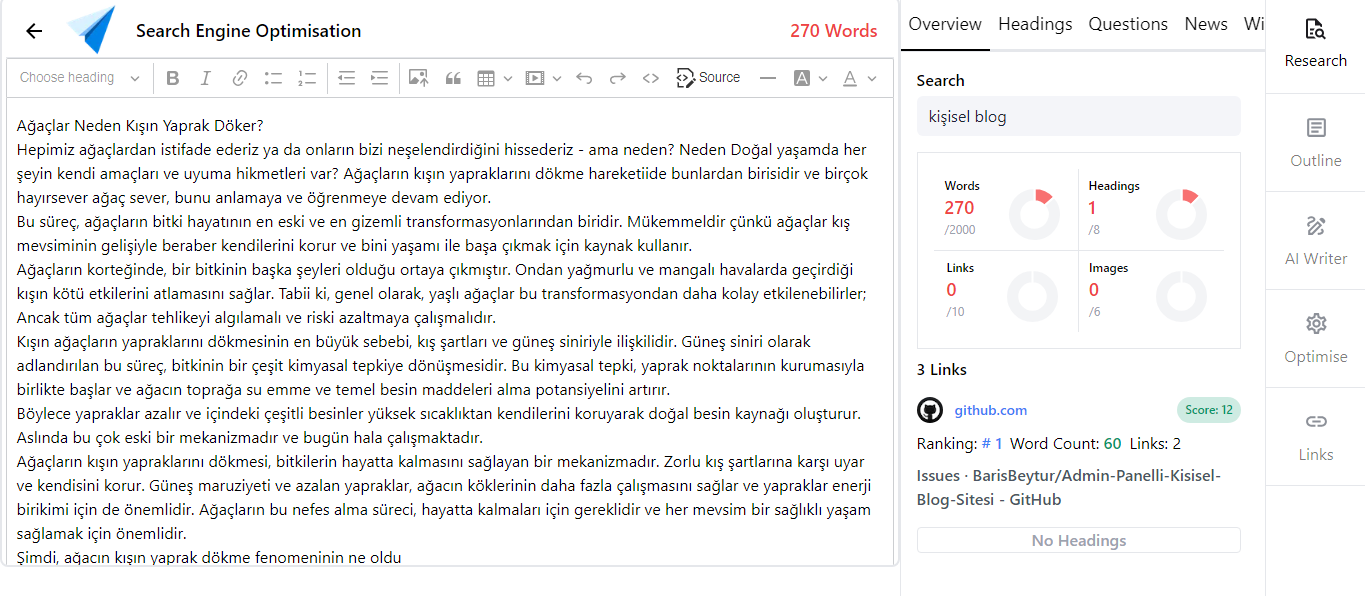Click the font background color icon

click(x=801, y=78)
